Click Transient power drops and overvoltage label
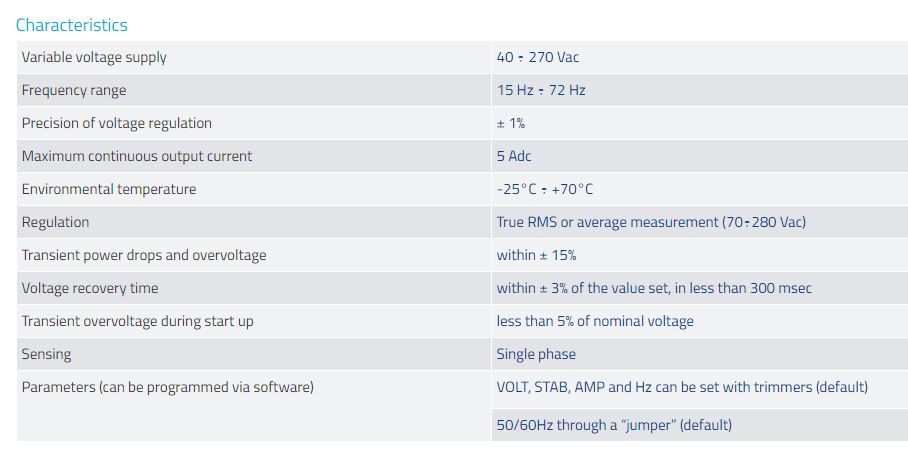The image size is (908, 458). (144, 256)
